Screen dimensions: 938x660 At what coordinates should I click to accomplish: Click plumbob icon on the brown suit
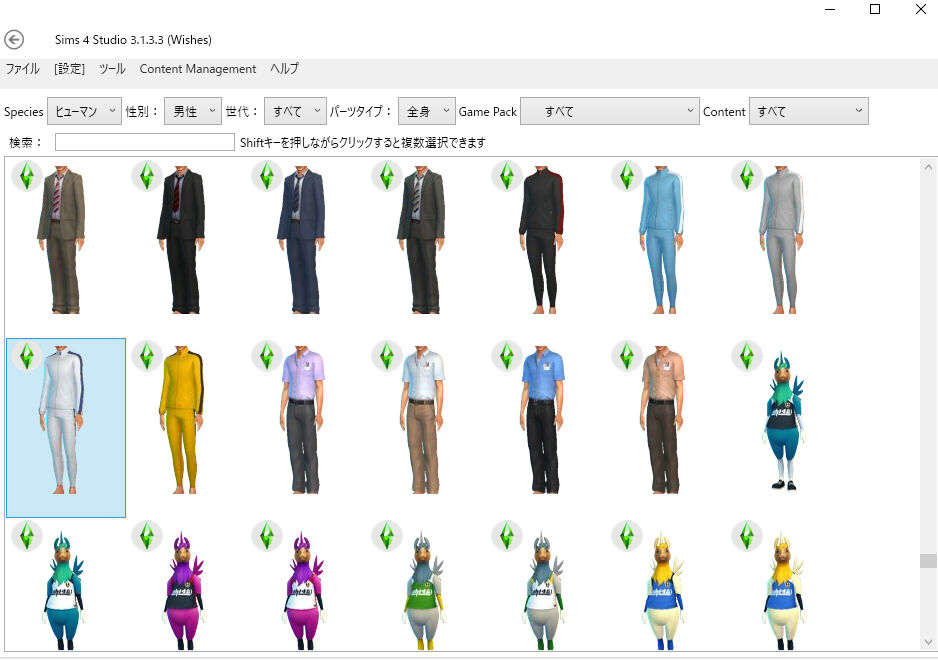click(x=27, y=176)
